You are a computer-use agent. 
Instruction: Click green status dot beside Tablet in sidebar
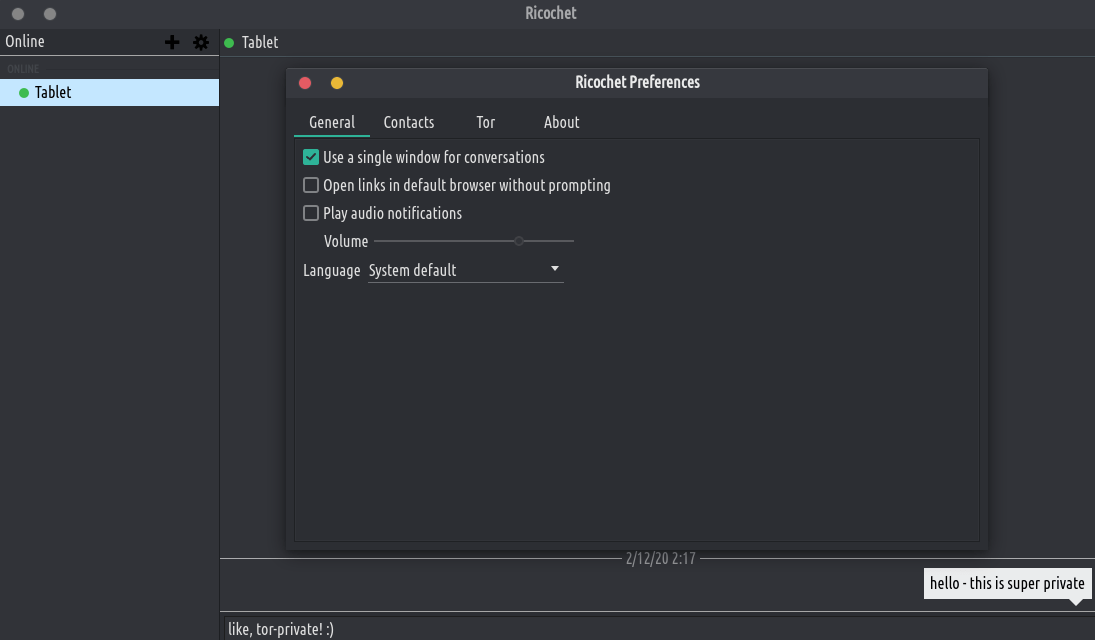point(24,93)
